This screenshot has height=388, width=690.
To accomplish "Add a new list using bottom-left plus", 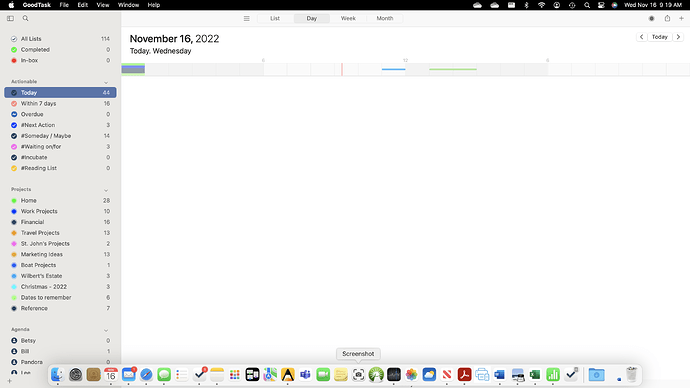I will (x=10, y=381).
